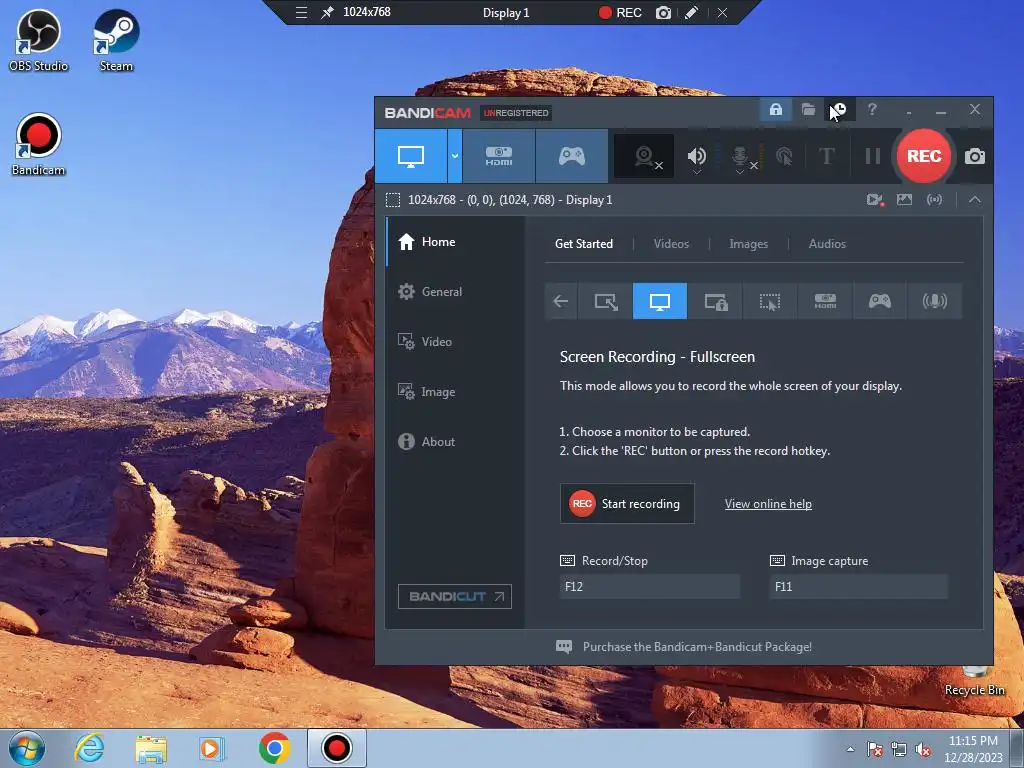Select audio only mode icon
Viewport: 1024px width, 768px height.
coord(935,301)
